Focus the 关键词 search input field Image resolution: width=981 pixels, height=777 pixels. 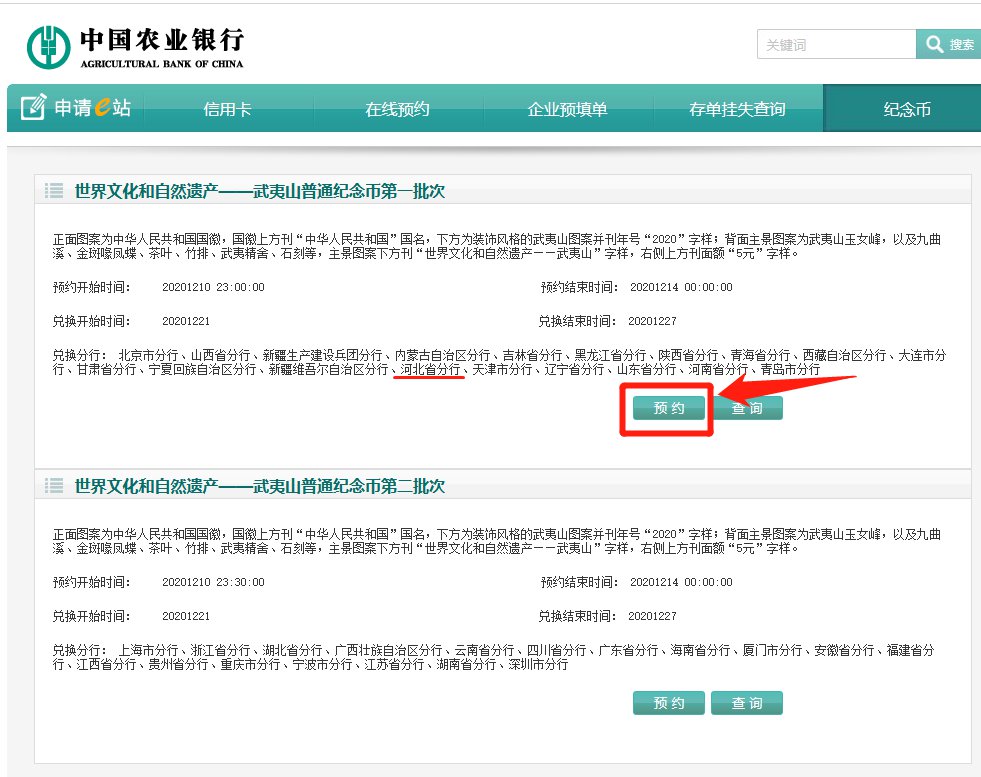point(836,45)
